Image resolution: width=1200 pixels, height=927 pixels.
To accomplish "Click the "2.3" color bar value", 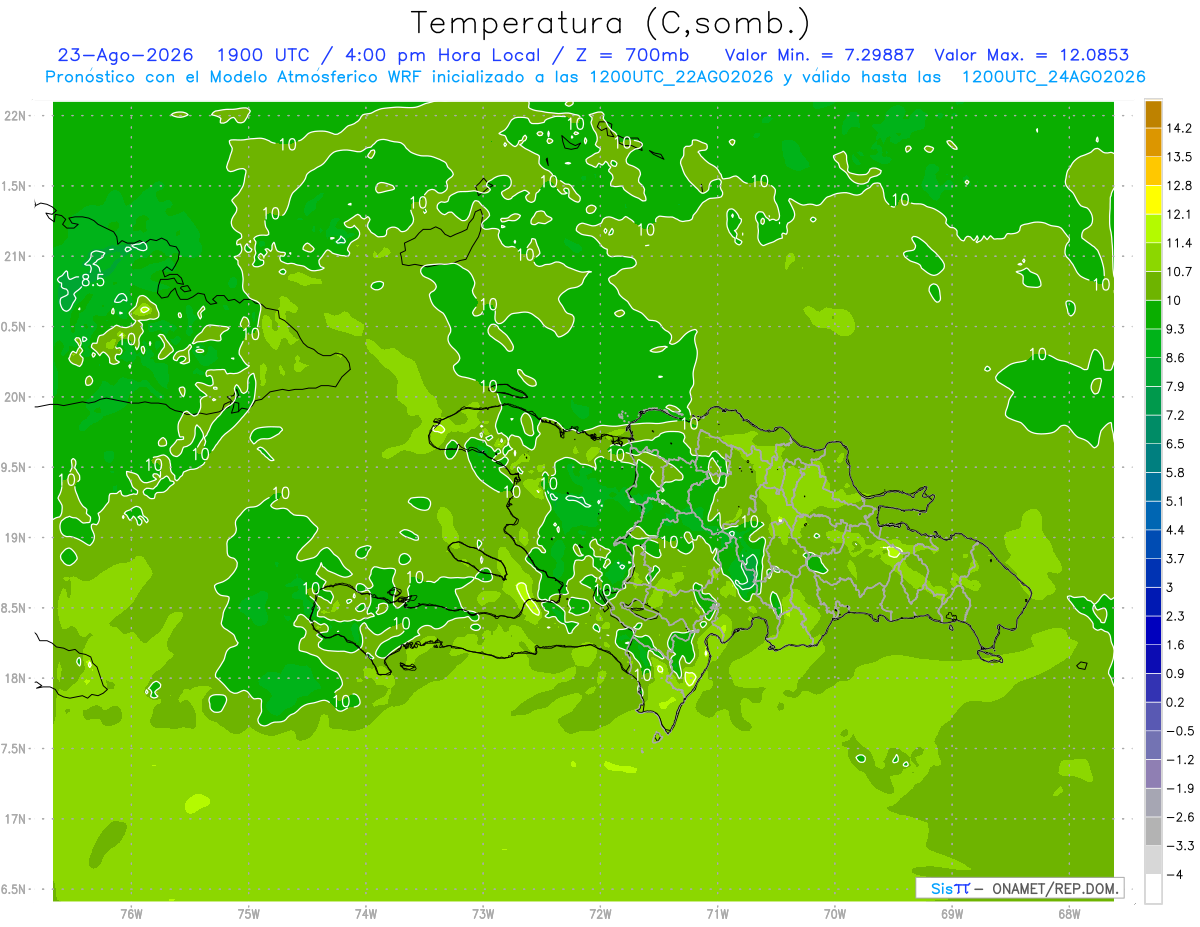I will click(x=1175, y=616).
